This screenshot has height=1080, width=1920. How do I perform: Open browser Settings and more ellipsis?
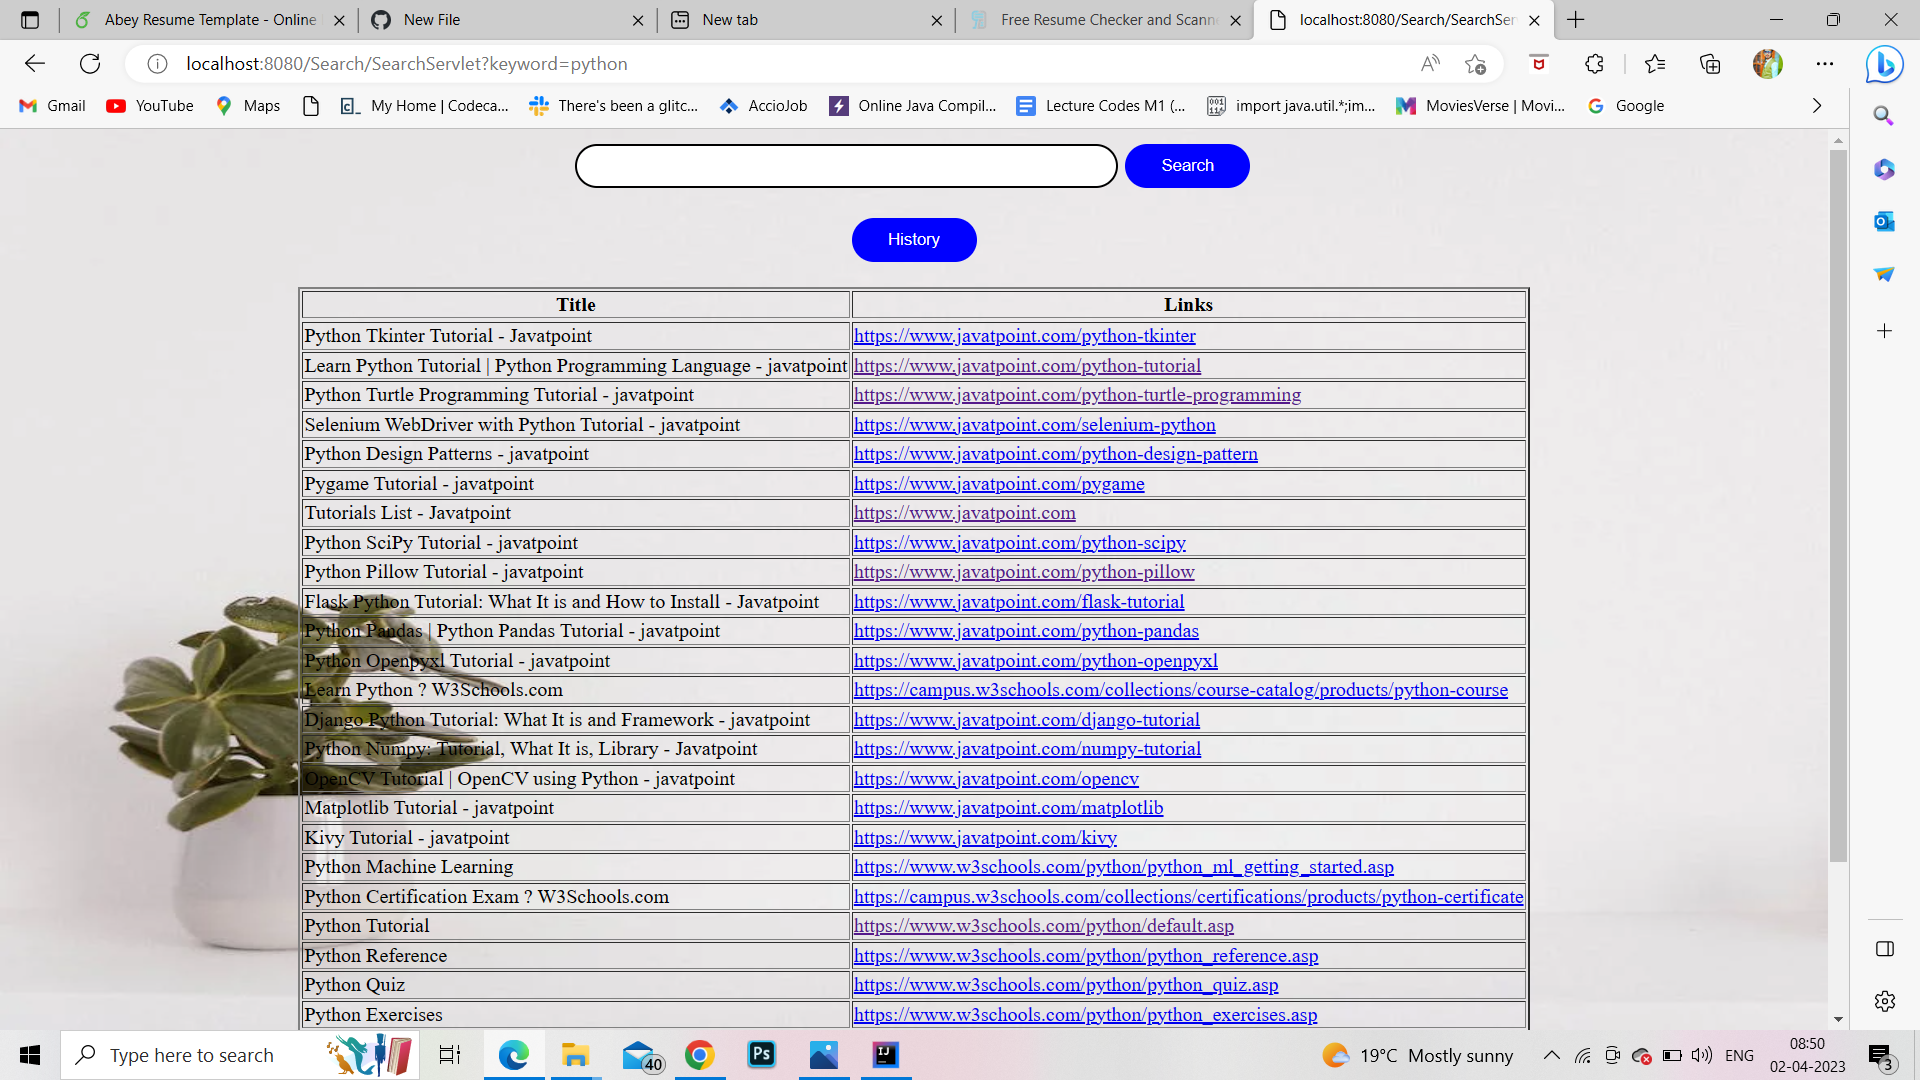(x=1825, y=64)
